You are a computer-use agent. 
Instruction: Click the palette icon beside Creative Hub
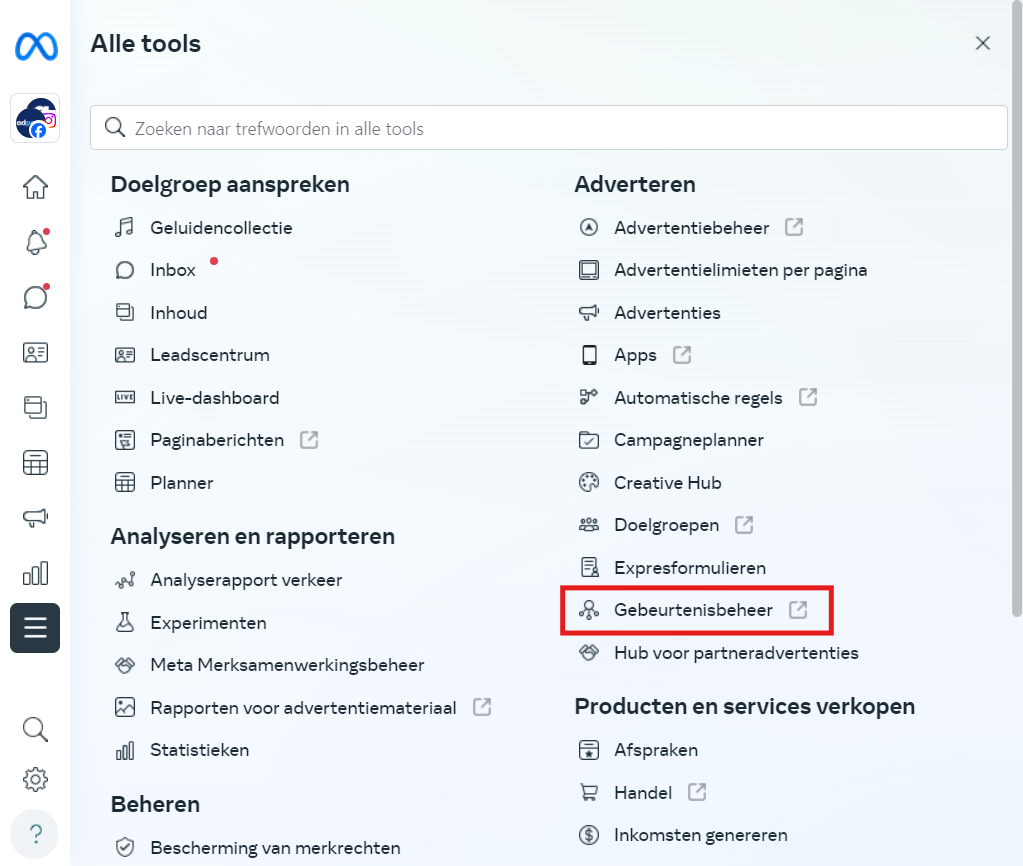click(x=588, y=482)
